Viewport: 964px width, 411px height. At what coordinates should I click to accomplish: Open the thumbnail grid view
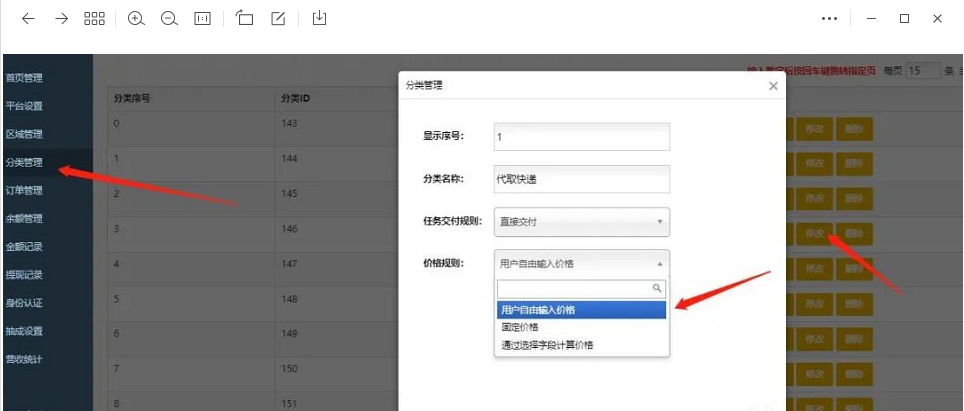[x=94, y=19]
